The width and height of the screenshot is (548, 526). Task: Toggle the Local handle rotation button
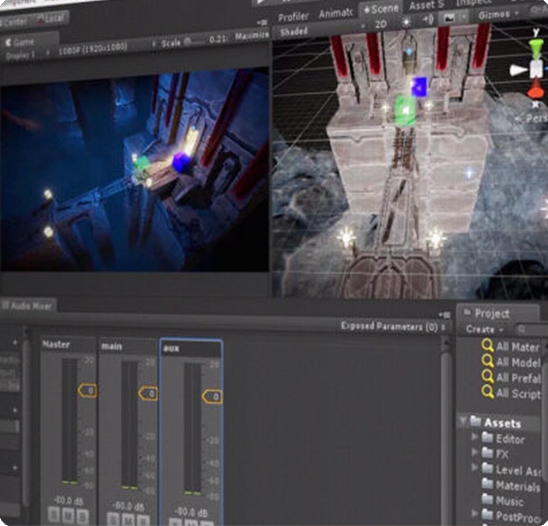point(52,19)
